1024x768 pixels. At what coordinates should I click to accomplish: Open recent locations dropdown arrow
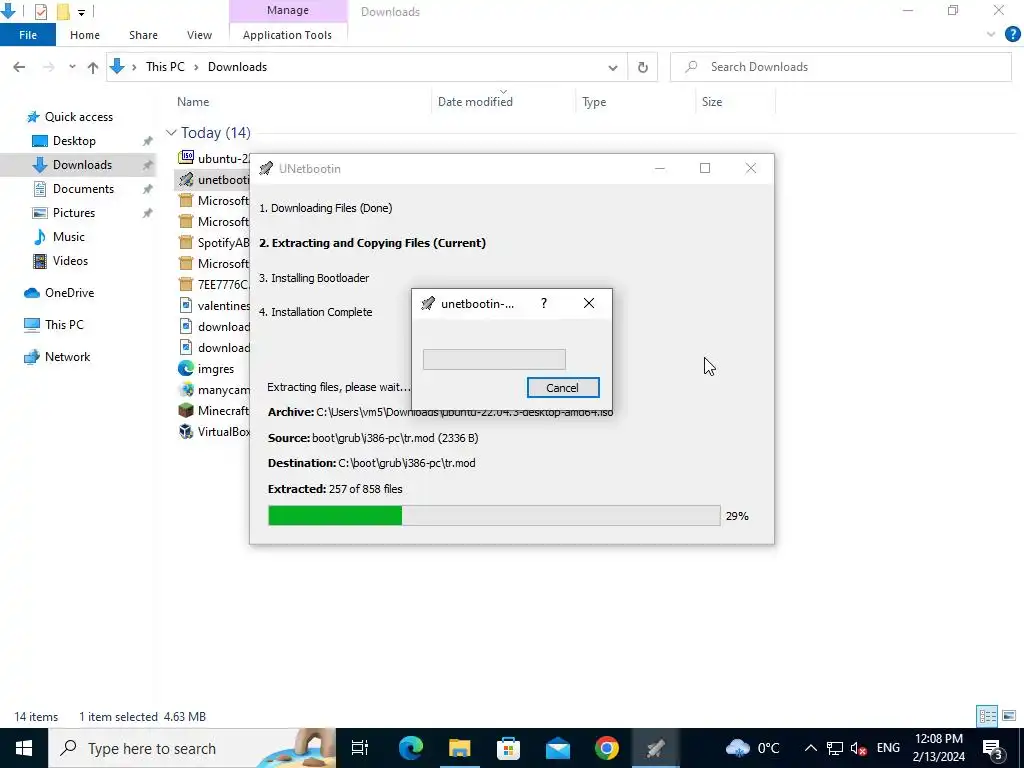72,67
